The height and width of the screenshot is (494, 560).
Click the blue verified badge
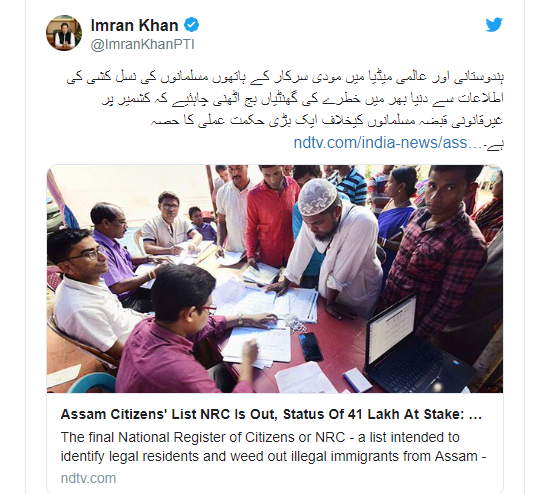coord(191,25)
